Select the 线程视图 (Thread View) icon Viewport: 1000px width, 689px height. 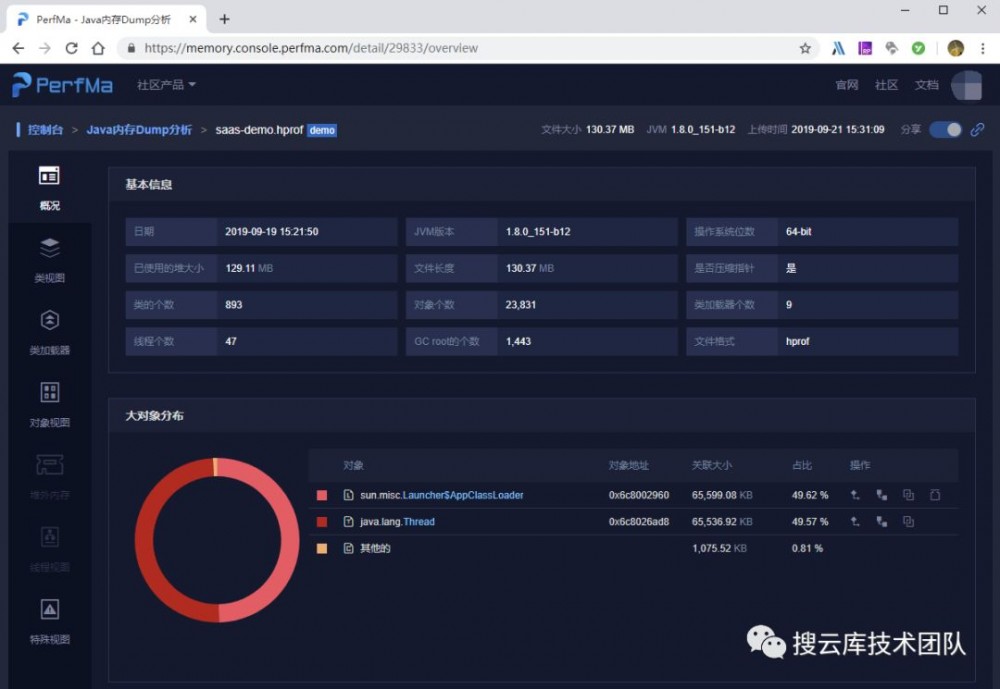click(x=49, y=548)
